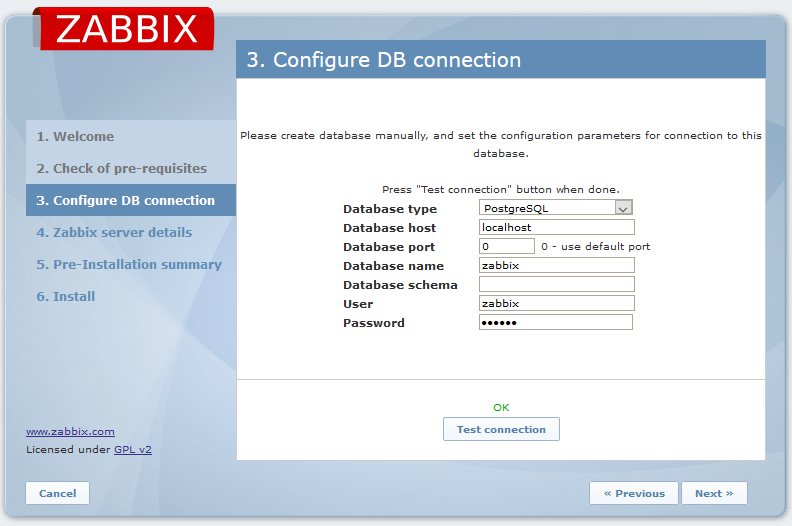The height and width of the screenshot is (526, 792).
Task: Click into the Database name field
Action: 556,265
